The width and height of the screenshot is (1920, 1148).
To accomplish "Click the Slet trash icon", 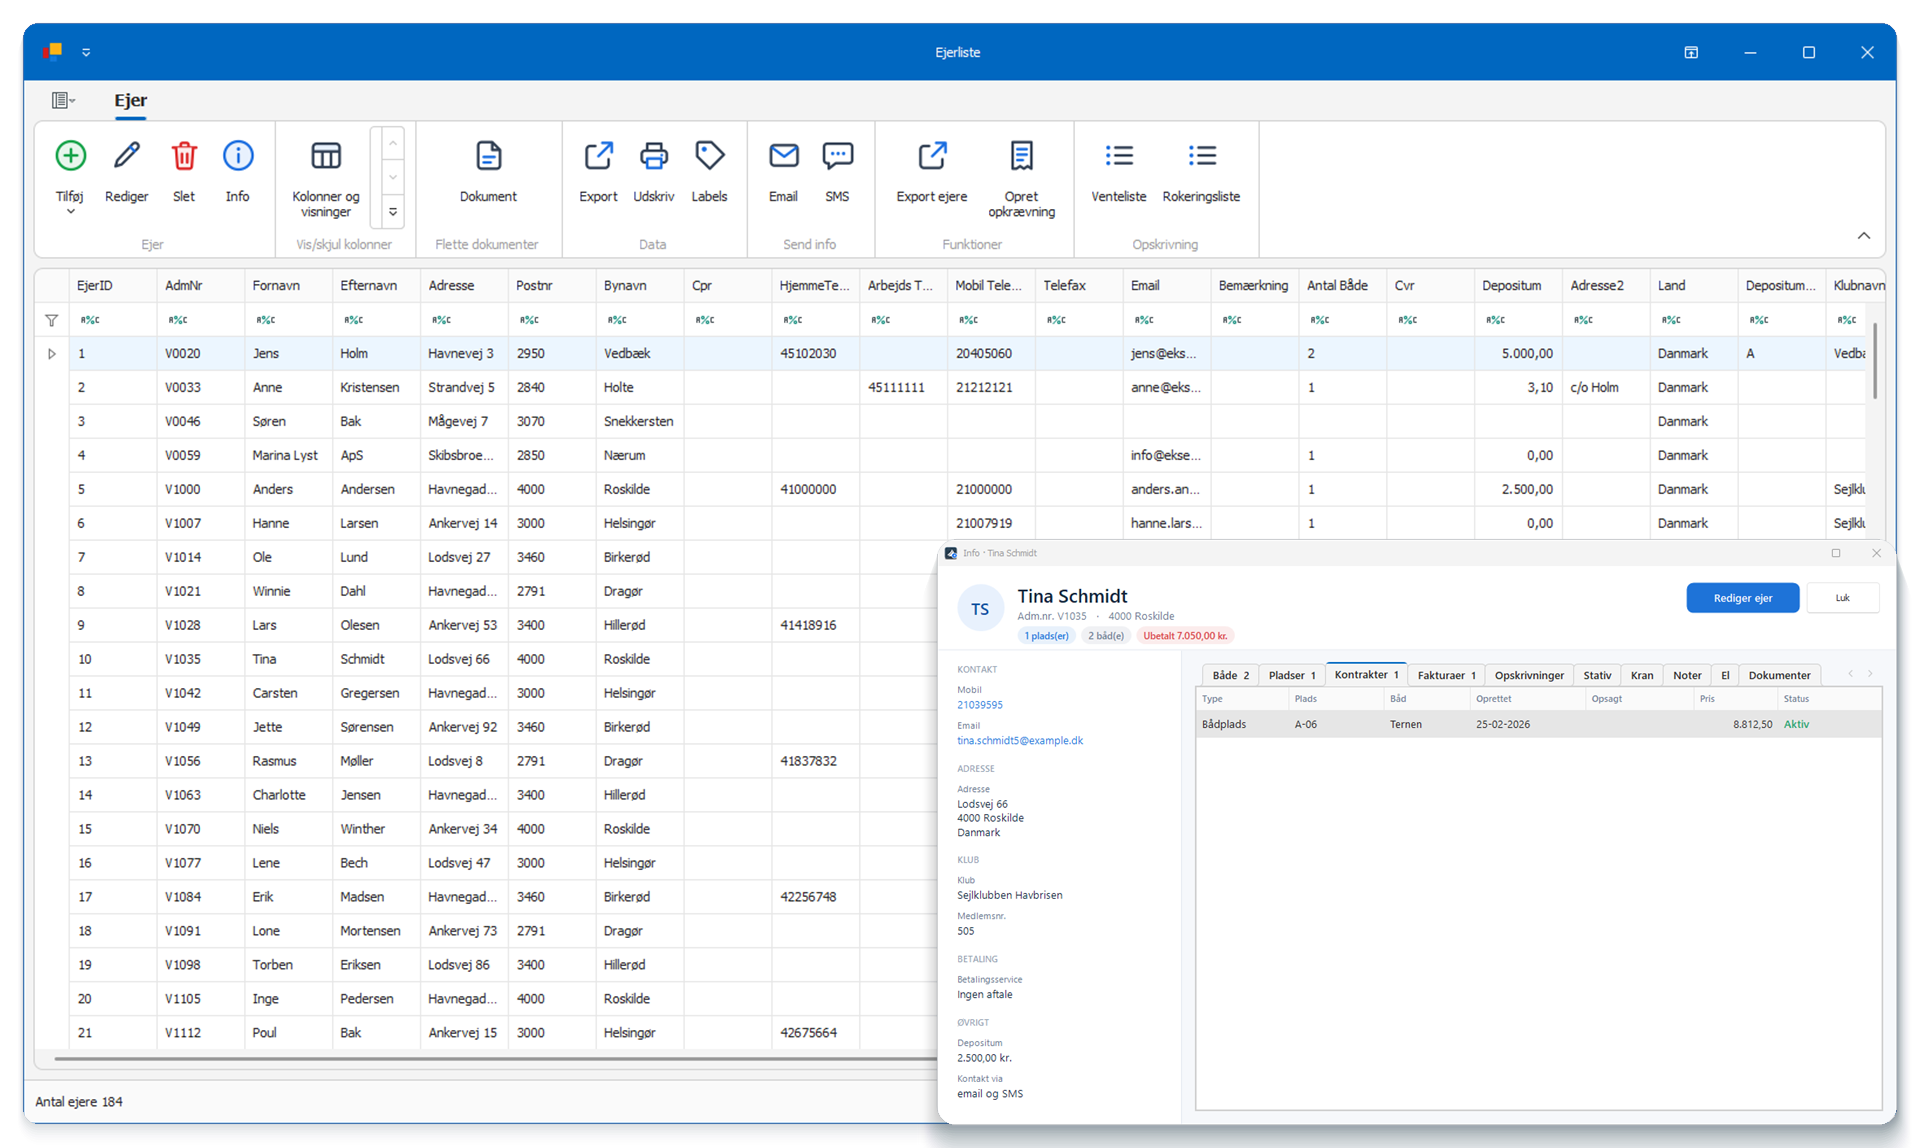I will tap(184, 156).
